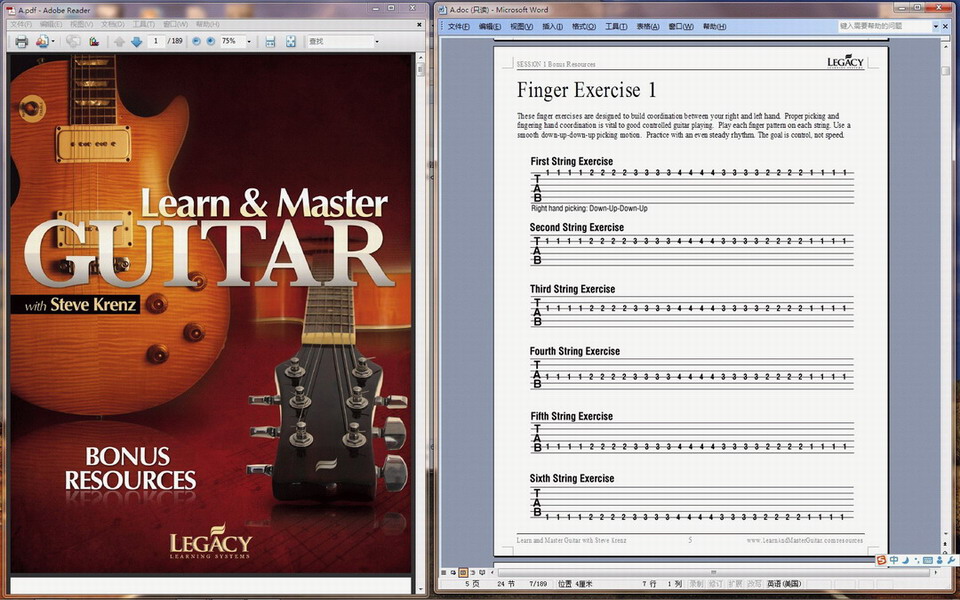Image resolution: width=960 pixels, height=600 pixels.
Task: Click the page number field in Adobe Reader
Action: coord(156,41)
